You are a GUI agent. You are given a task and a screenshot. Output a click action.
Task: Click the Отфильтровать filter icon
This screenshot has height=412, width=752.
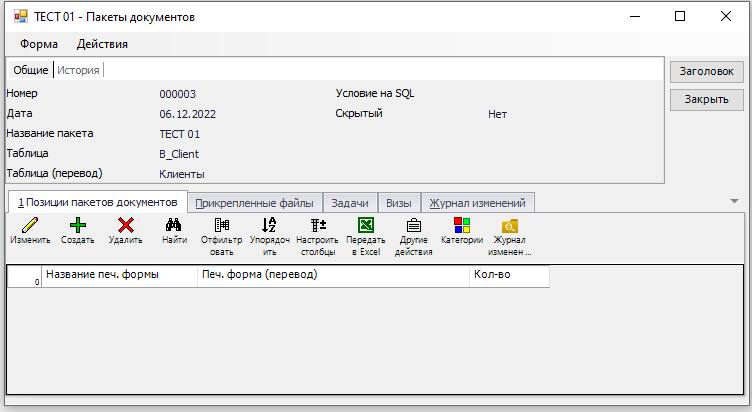coord(221,226)
